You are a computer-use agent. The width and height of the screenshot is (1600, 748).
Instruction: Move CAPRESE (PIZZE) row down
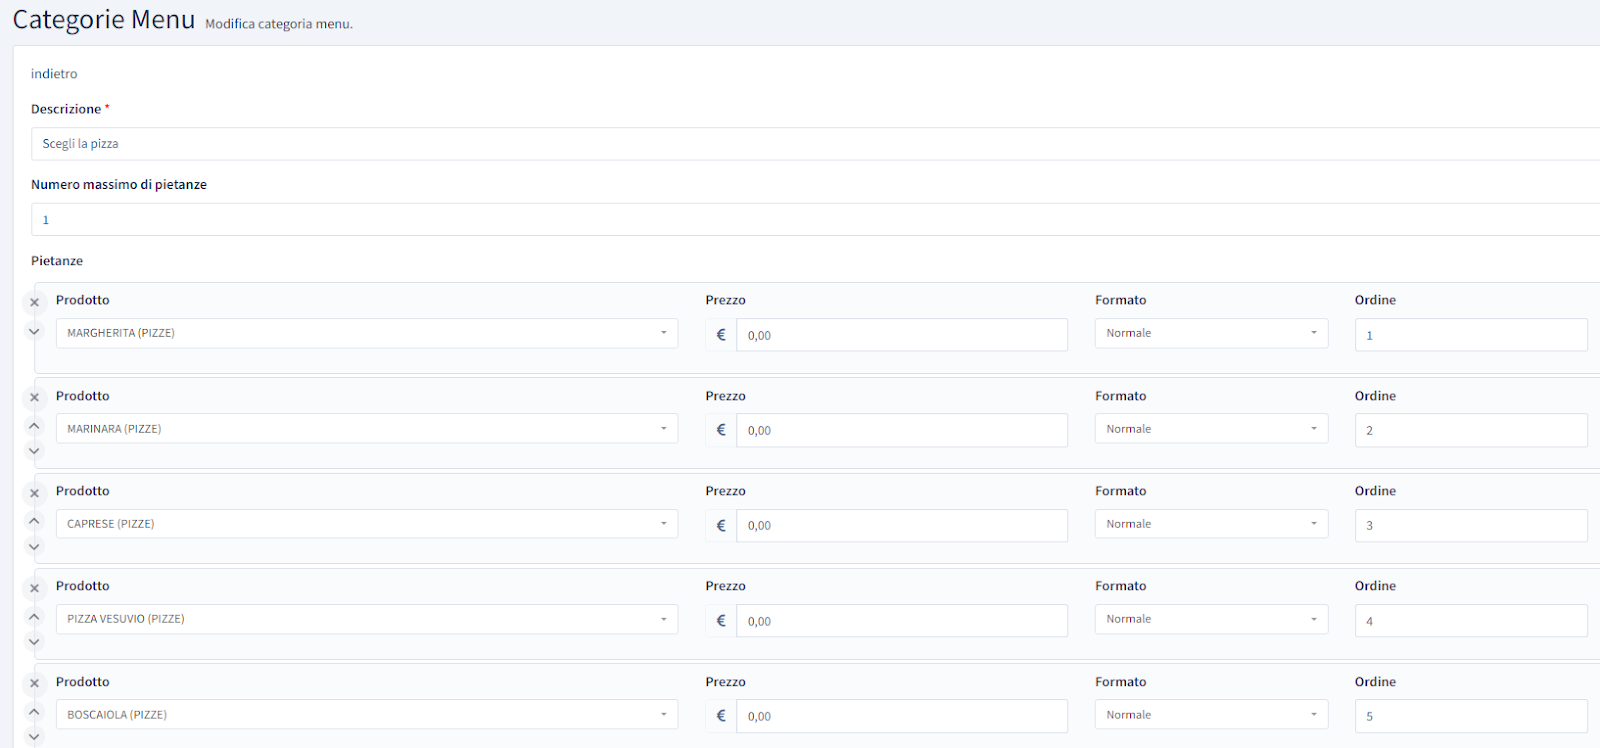point(34,547)
